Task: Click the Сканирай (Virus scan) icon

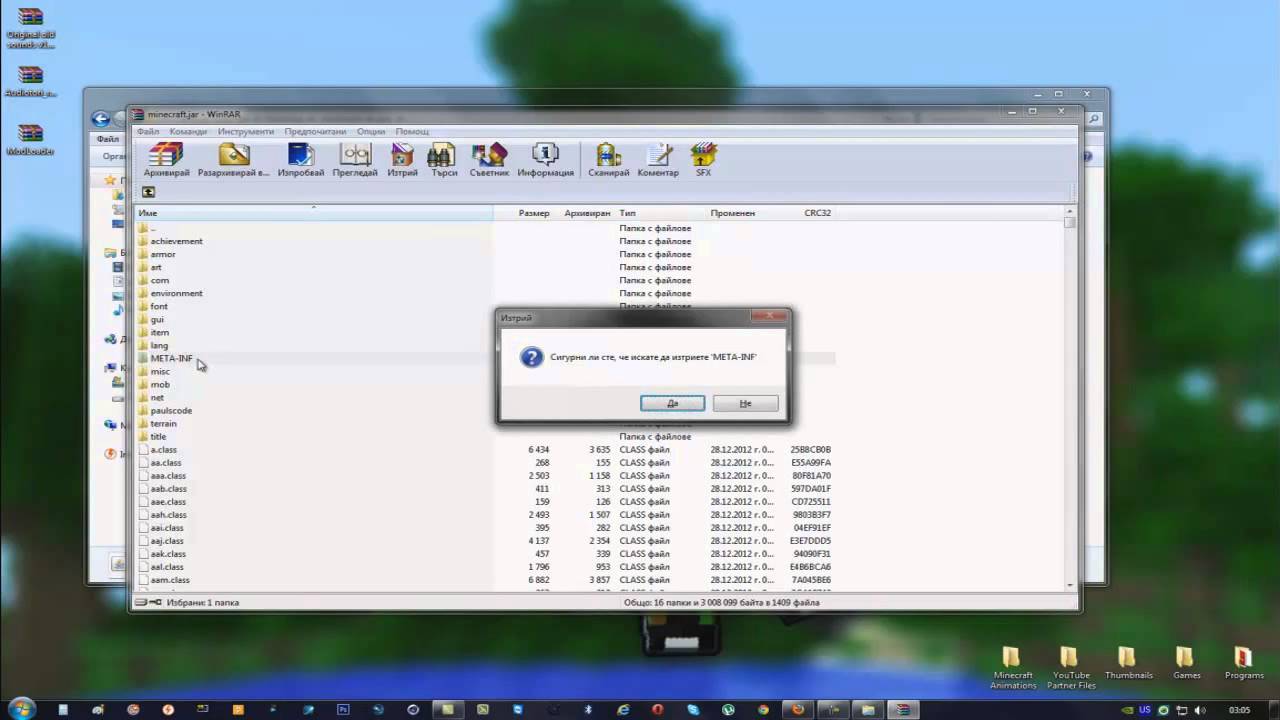Action: coord(608,160)
